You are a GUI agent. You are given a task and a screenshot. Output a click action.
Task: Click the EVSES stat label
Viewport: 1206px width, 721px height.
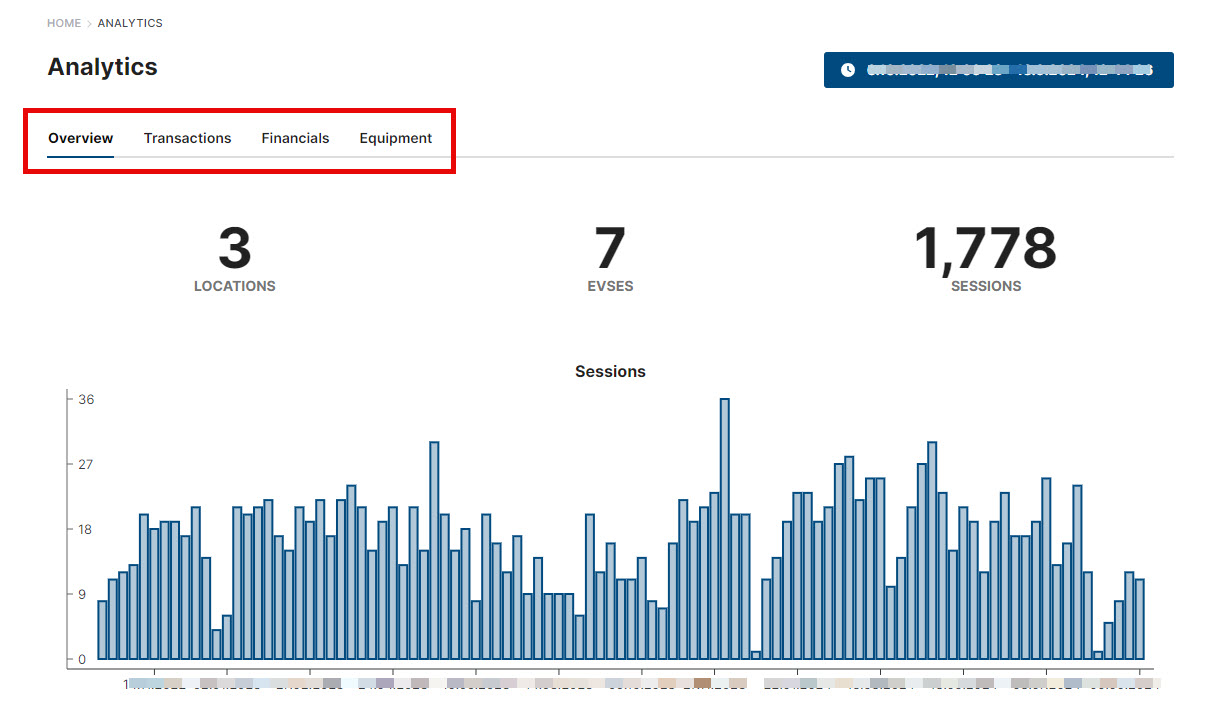point(610,286)
